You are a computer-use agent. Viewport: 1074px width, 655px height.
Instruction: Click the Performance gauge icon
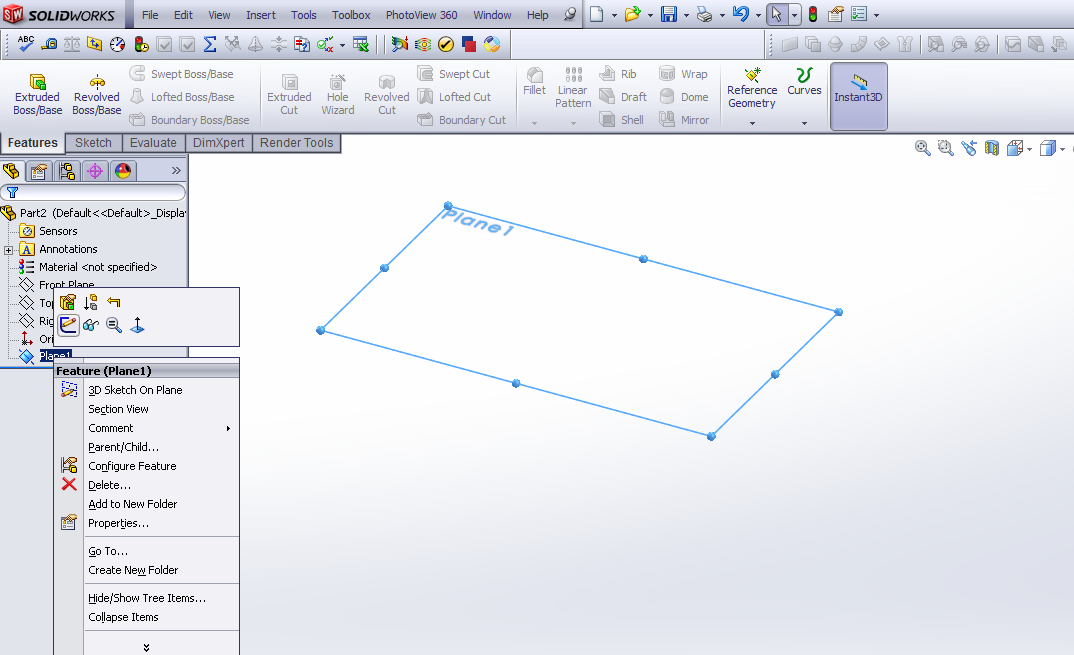click(x=117, y=45)
